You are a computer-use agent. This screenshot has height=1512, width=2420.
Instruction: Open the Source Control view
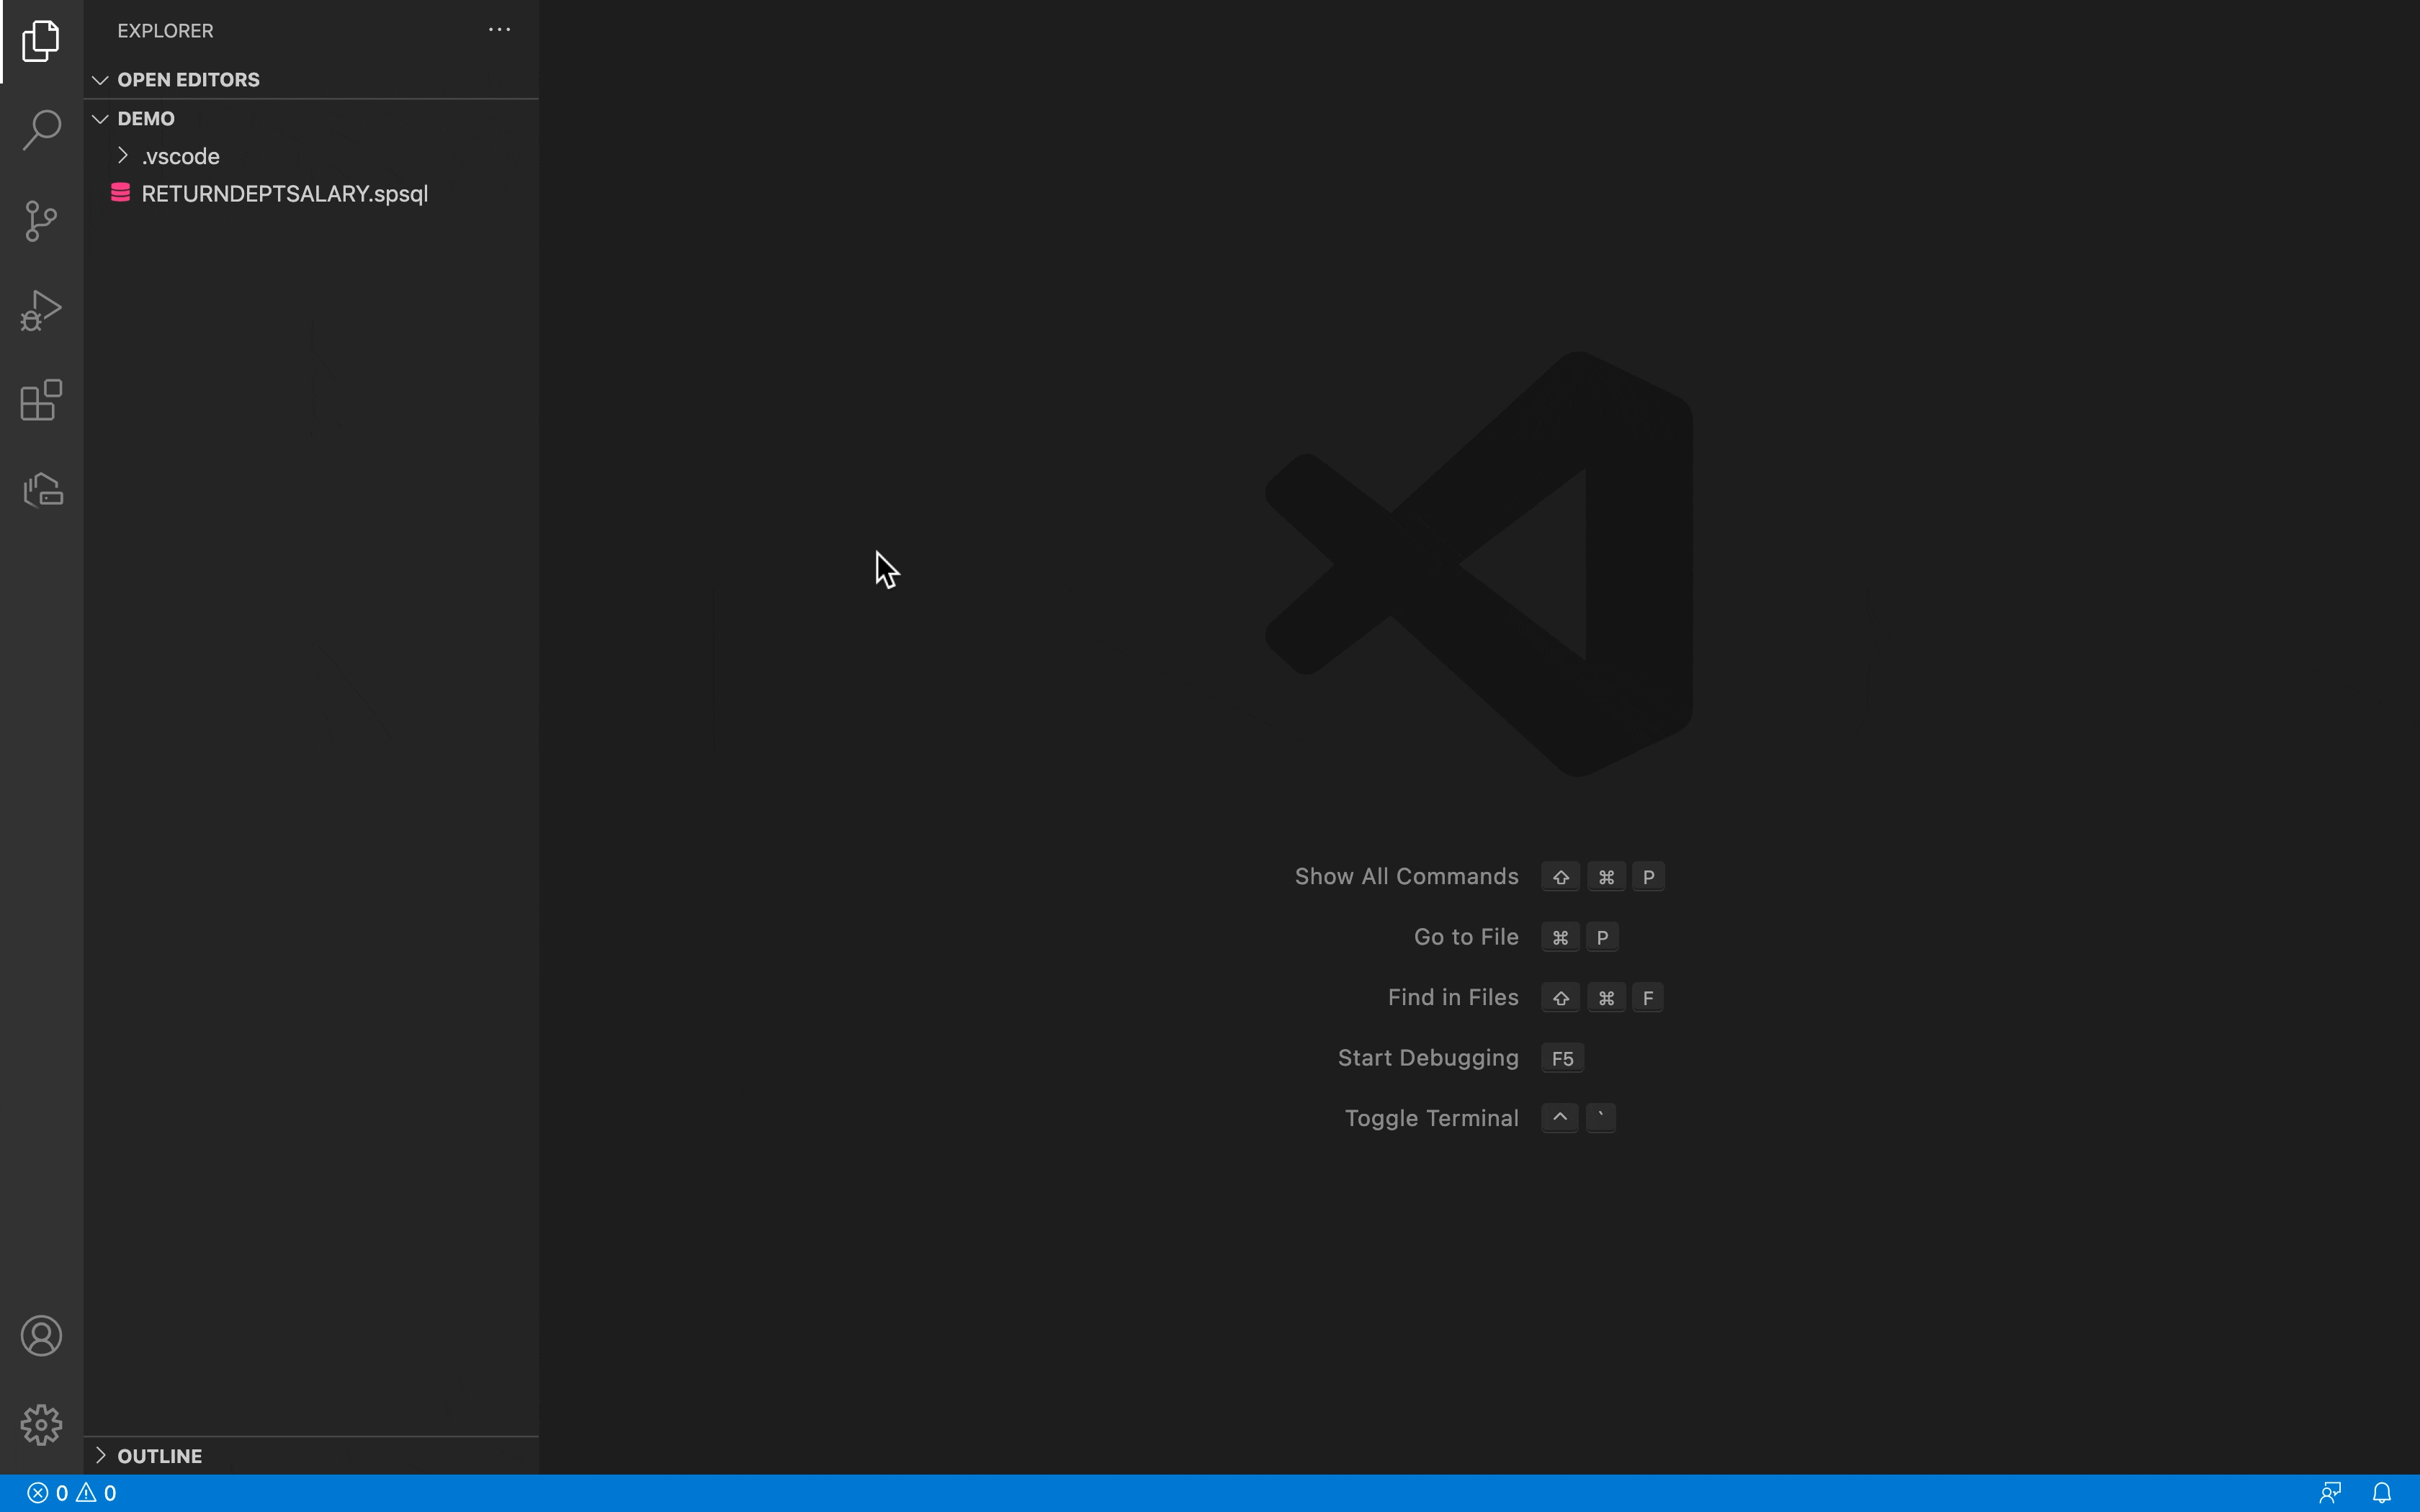[41, 220]
